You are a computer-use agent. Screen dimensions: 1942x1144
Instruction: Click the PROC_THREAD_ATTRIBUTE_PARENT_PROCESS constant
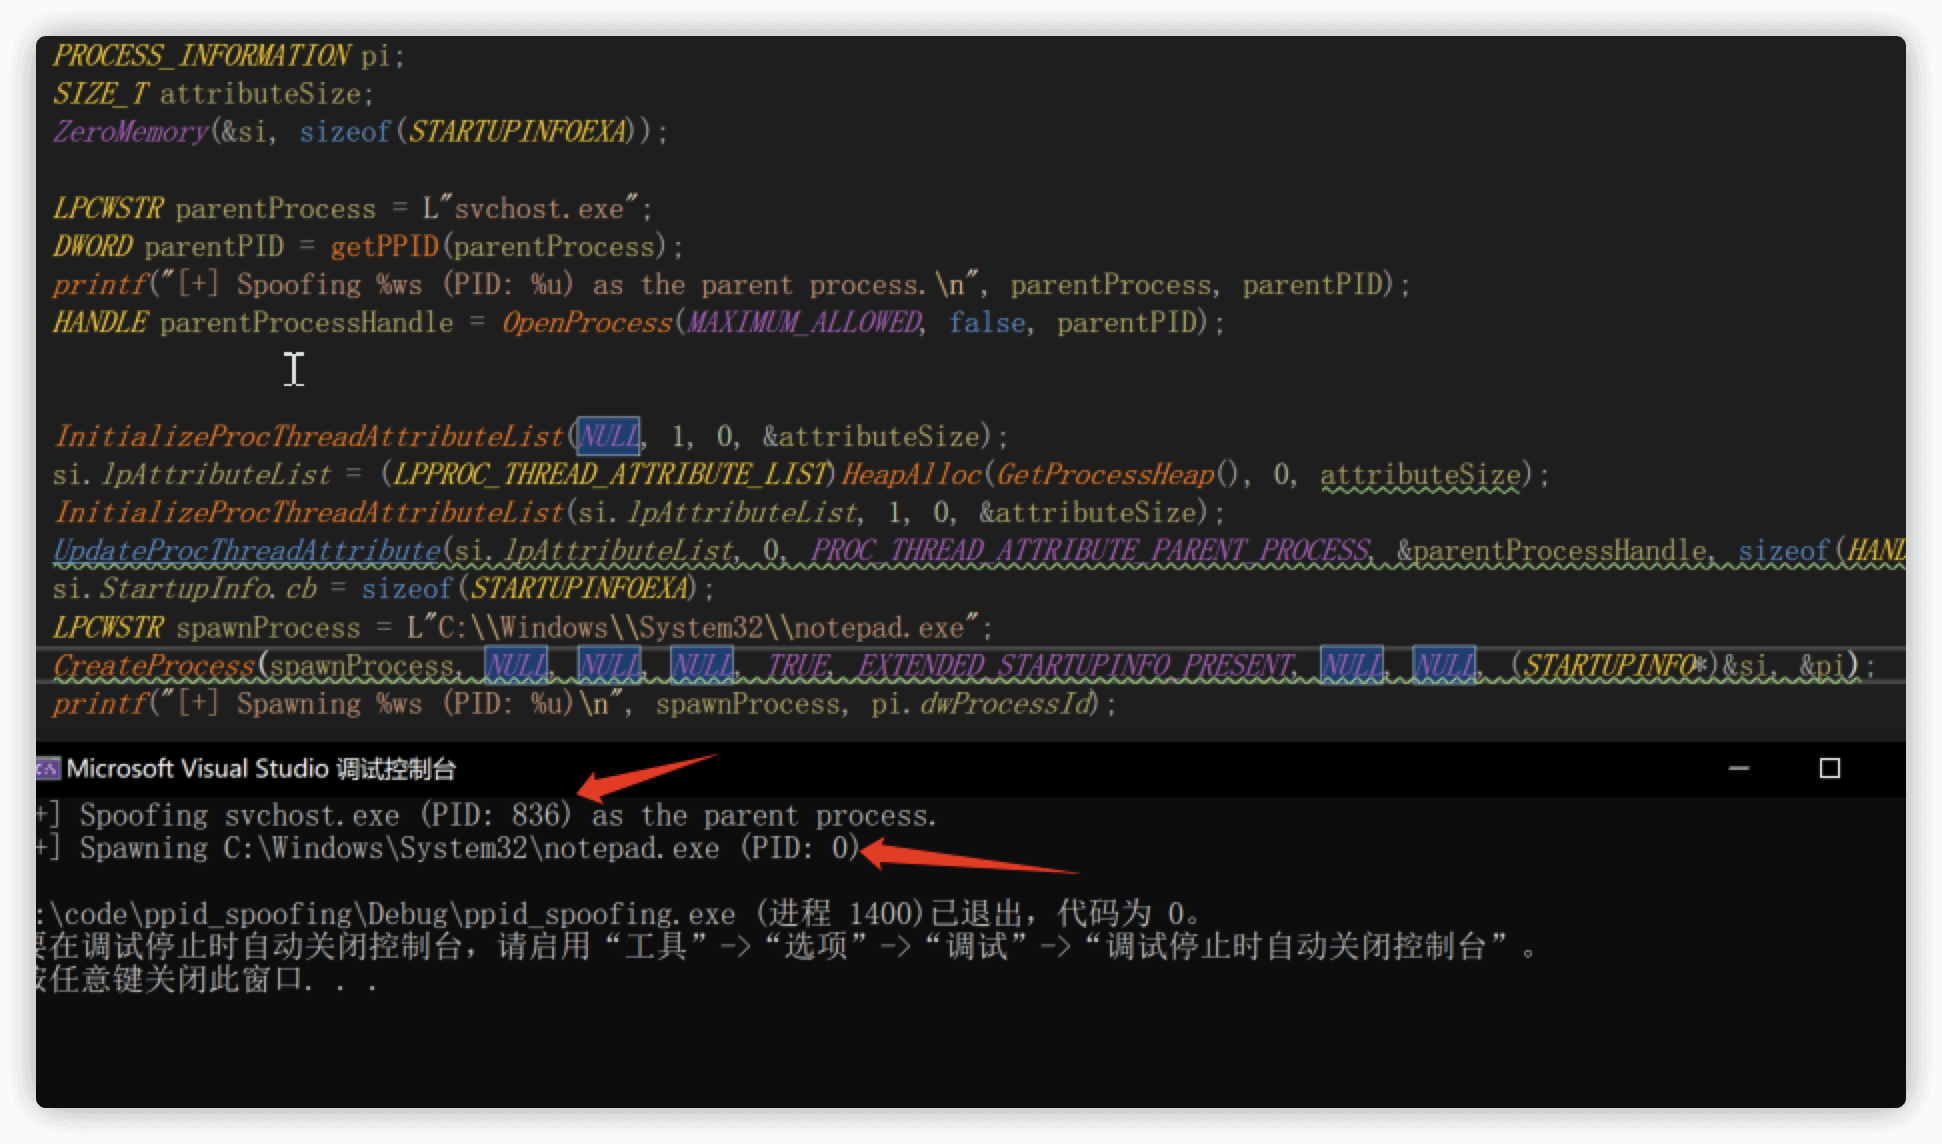[x=1090, y=550]
